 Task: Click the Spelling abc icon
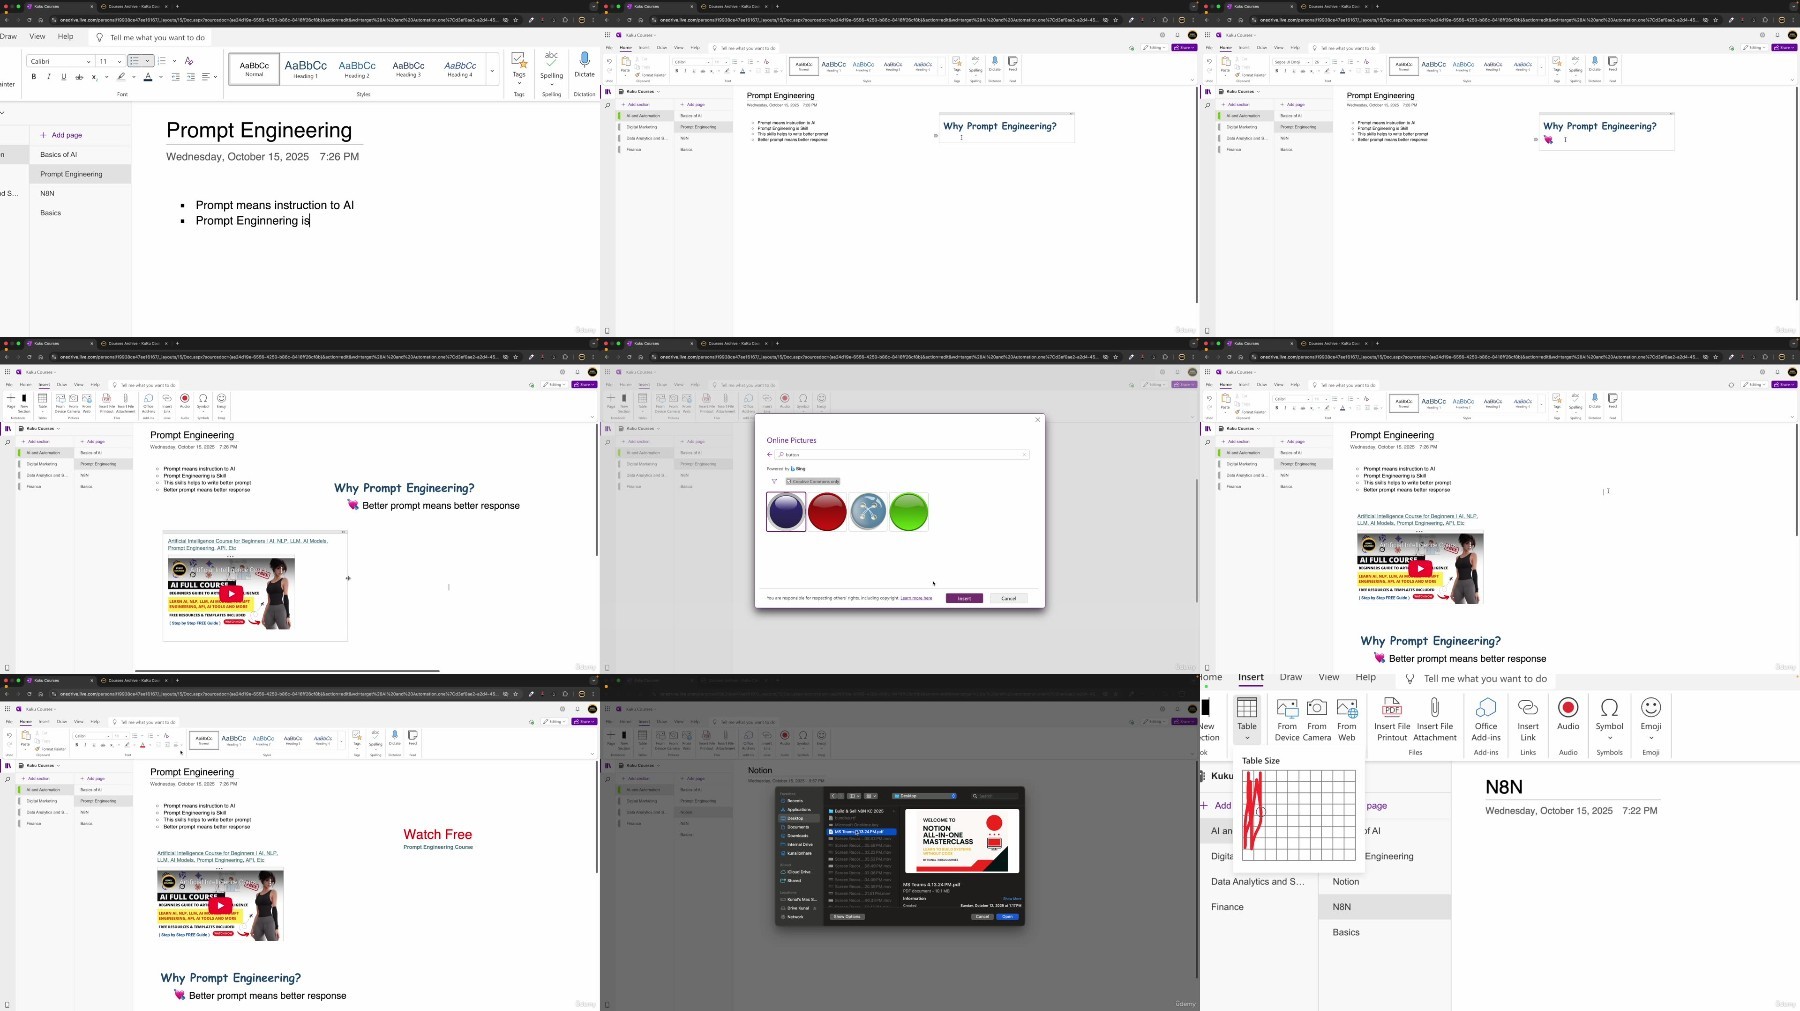click(x=551, y=61)
